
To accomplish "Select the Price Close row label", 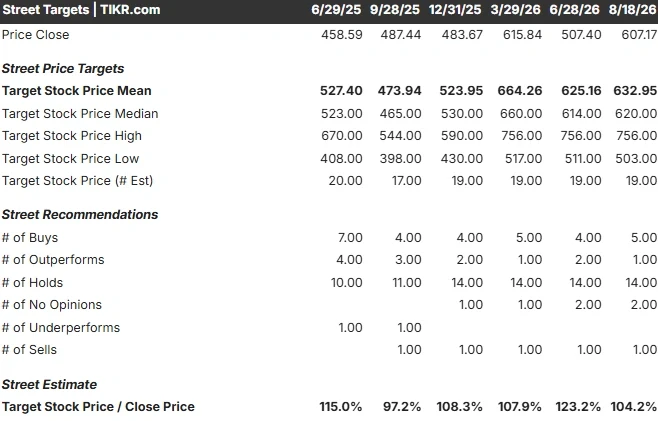I will tap(36, 34).
